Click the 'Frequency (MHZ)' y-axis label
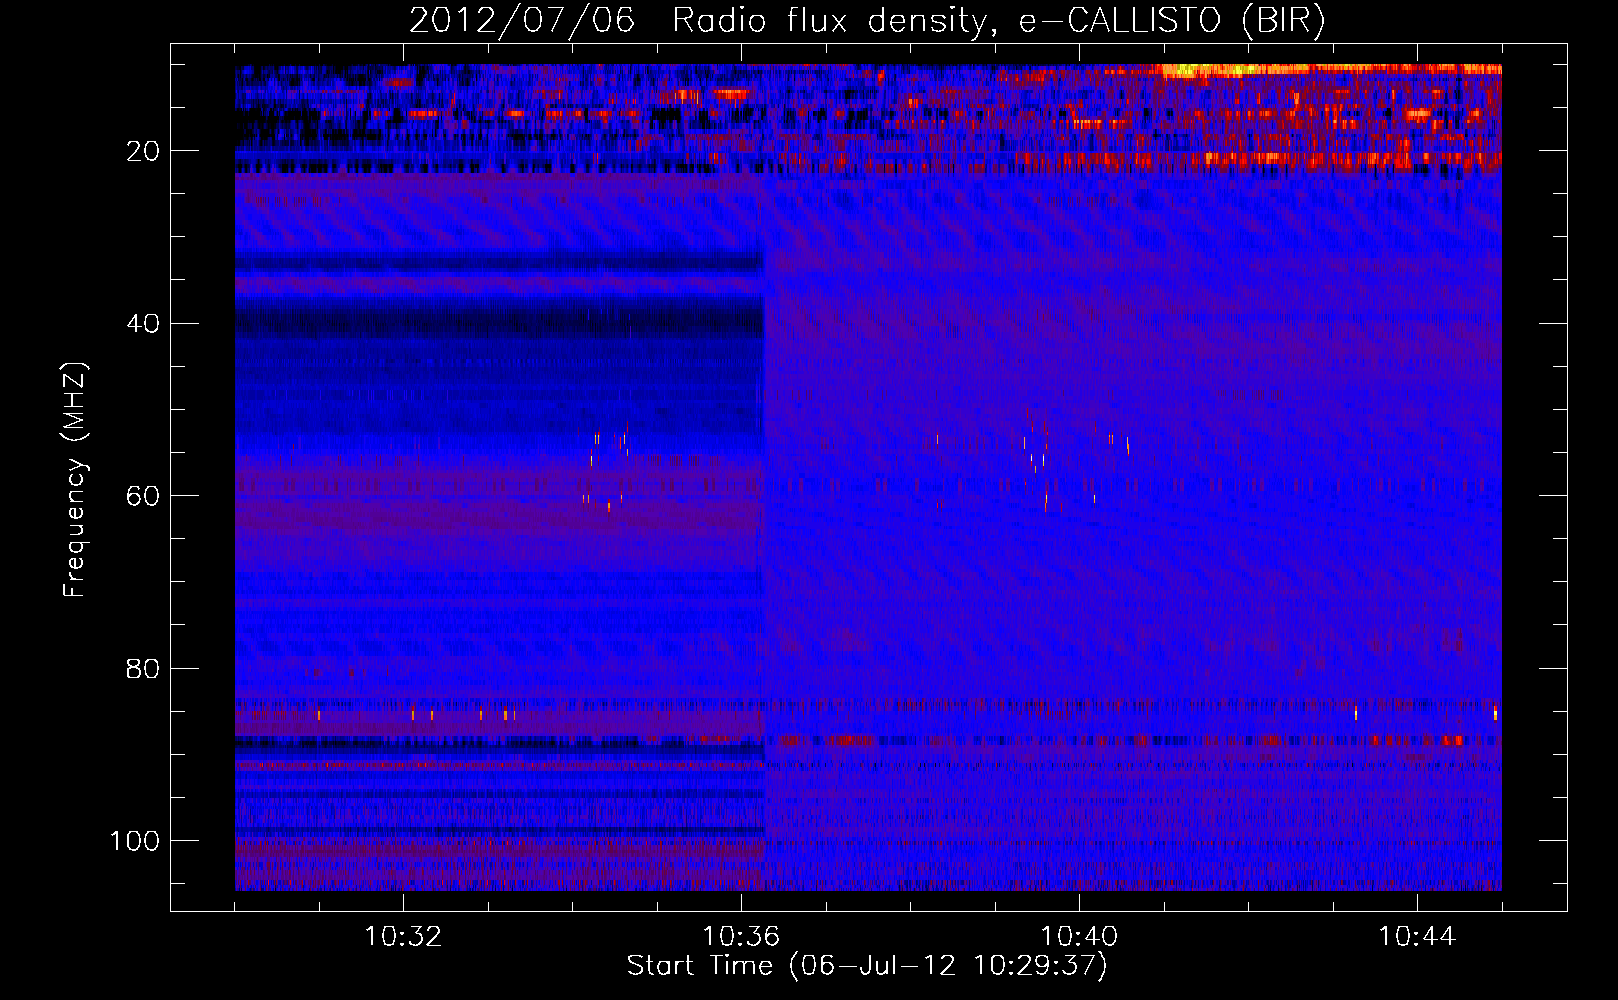The height and width of the screenshot is (1000, 1618). click(x=75, y=479)
